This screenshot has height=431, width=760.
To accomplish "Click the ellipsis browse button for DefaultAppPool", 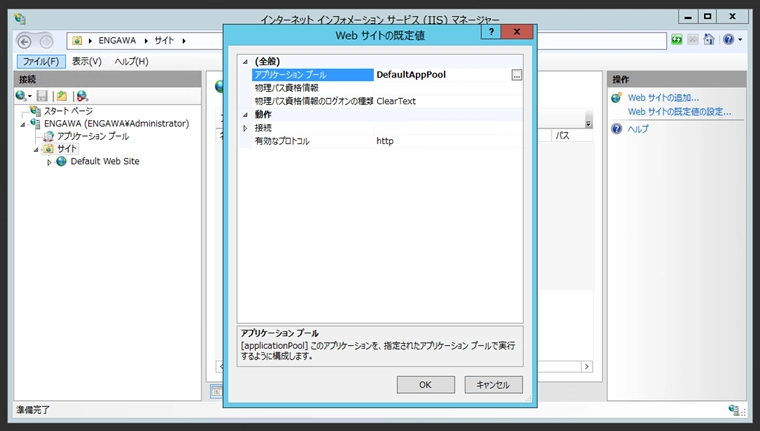I will coord(517,75).
